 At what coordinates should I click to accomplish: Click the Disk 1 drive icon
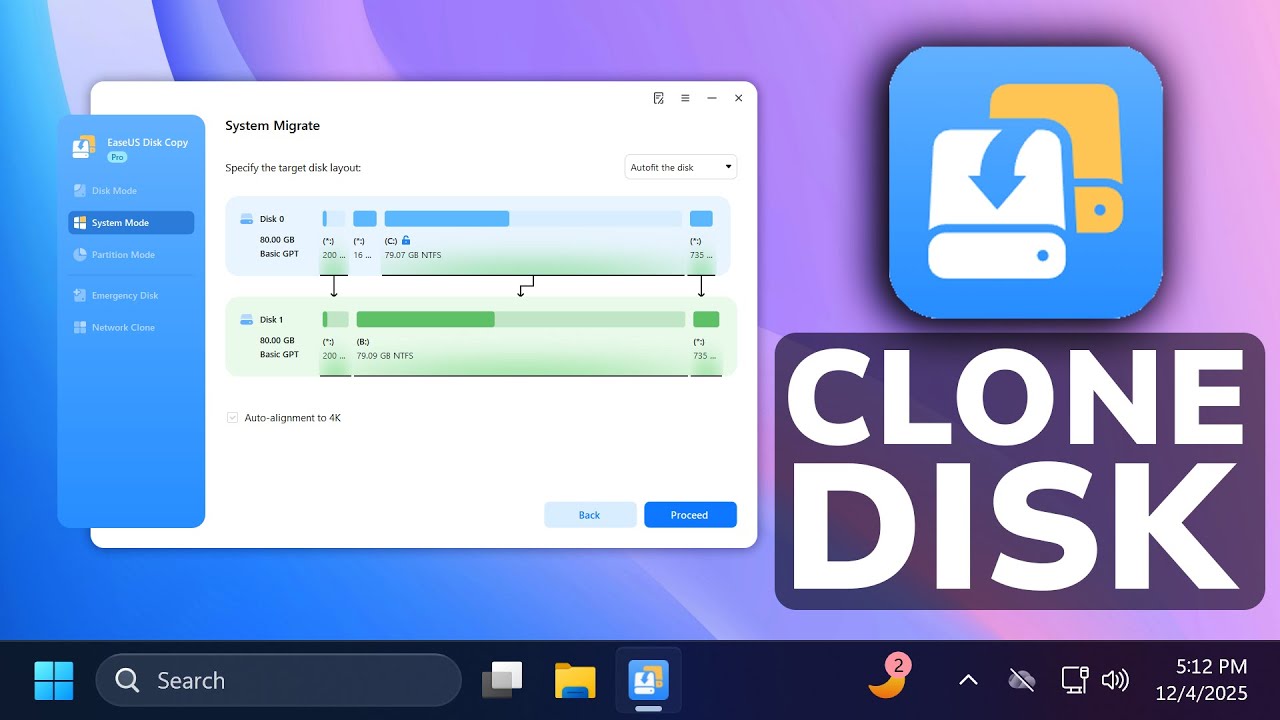tap(247, 320)
